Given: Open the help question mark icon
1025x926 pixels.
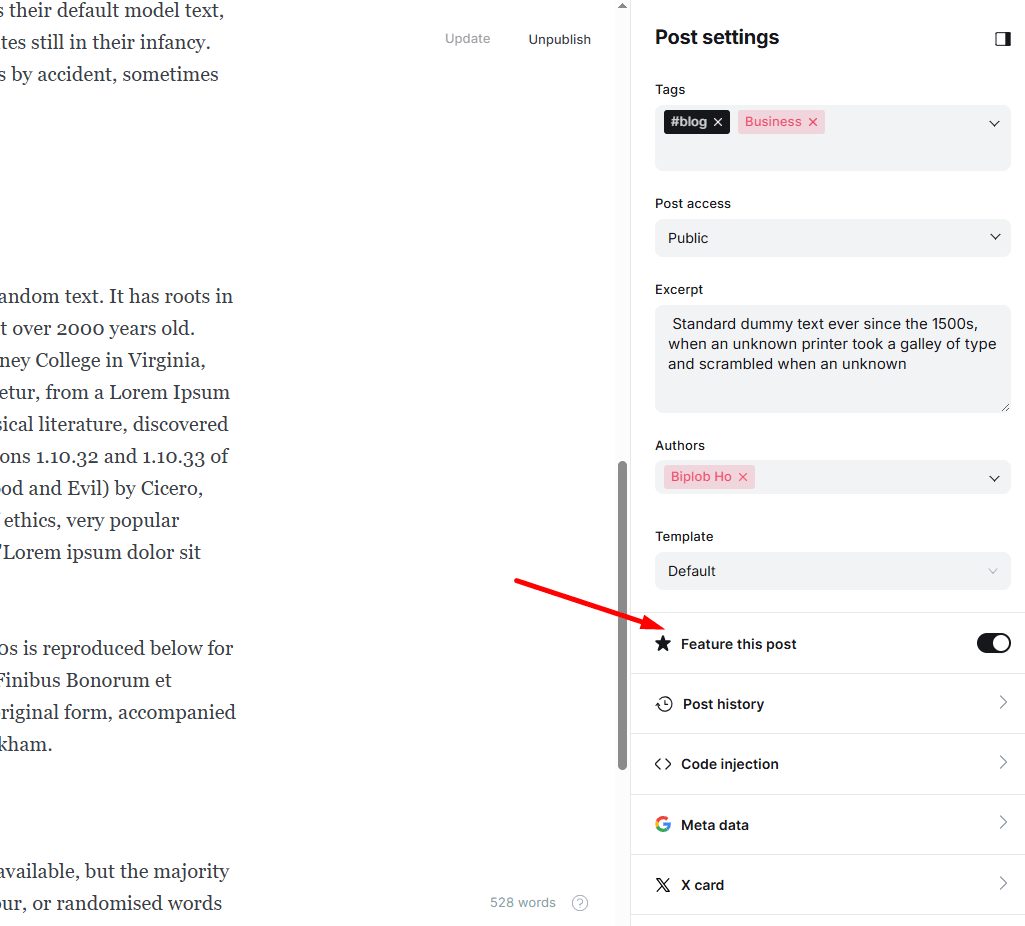Looking at the screenshot, I should click(x=580, y=903).
